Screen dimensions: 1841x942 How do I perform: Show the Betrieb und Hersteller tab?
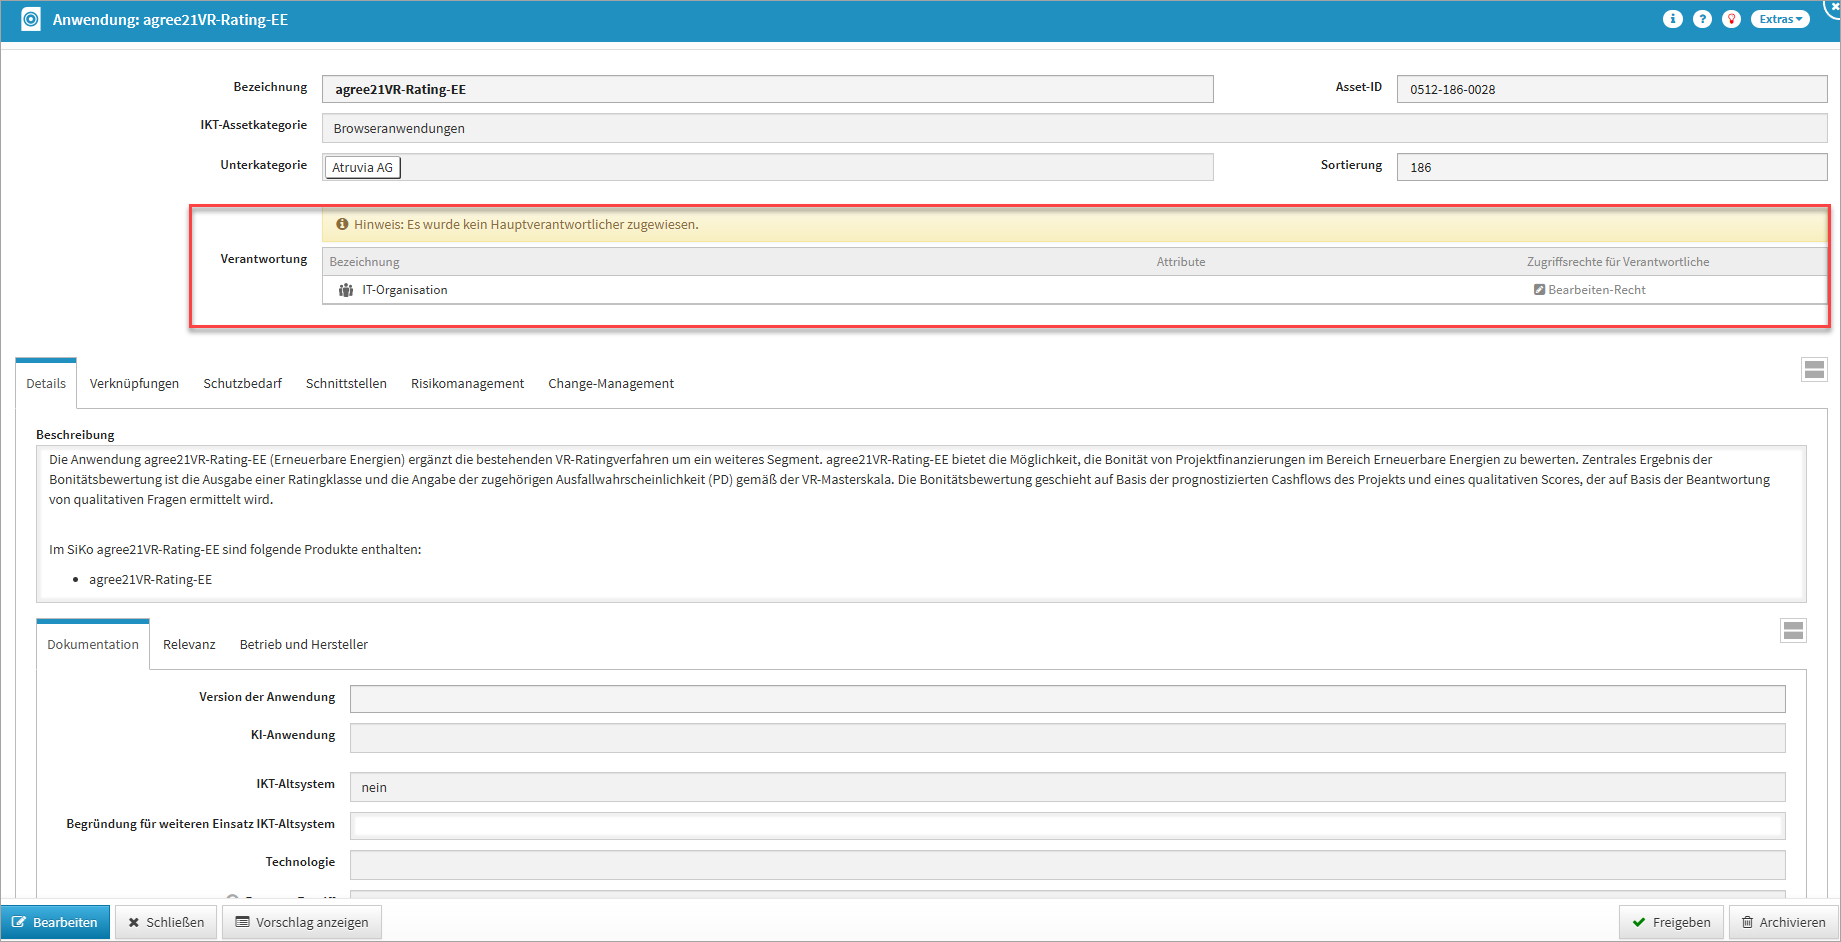(303, 645)
